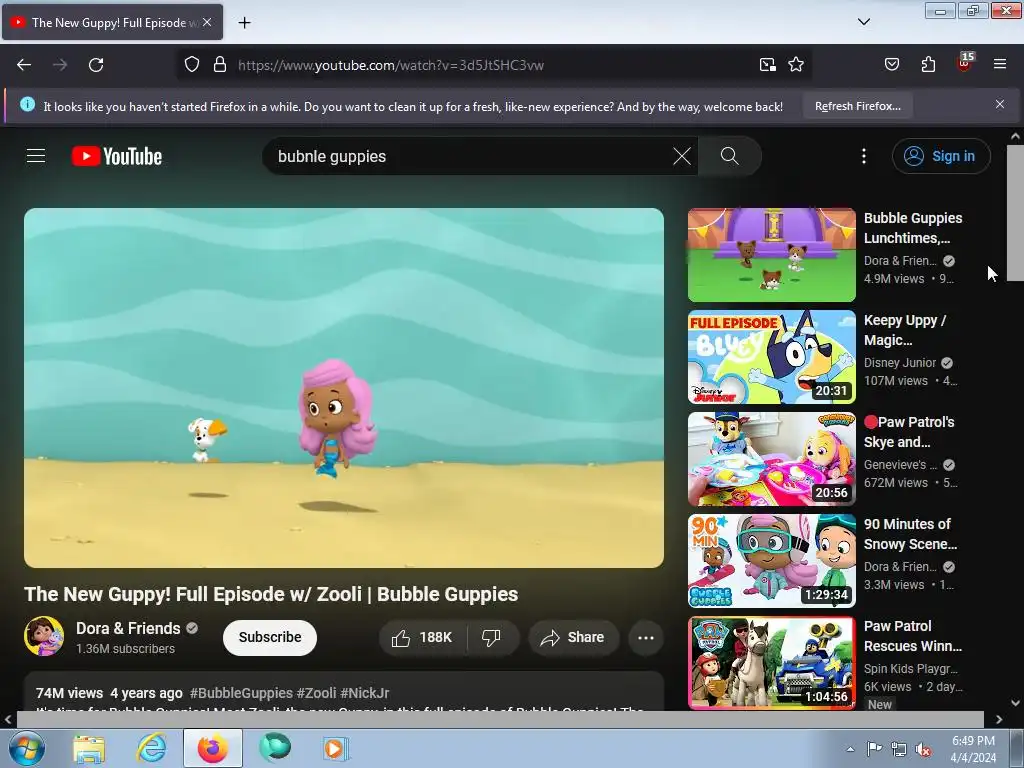Close the New Guppy video tab
This screenshot has height=768, width=1024.
207,22
